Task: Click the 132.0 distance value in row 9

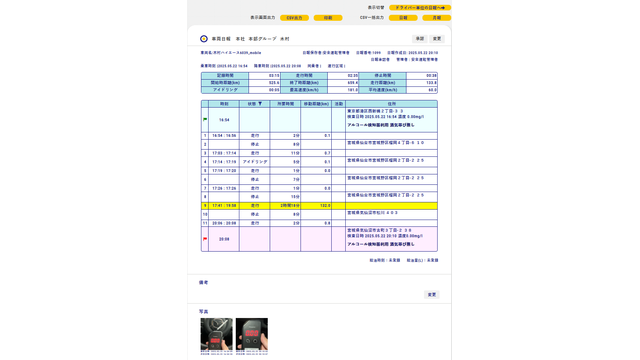Action: tap(325, 206)
